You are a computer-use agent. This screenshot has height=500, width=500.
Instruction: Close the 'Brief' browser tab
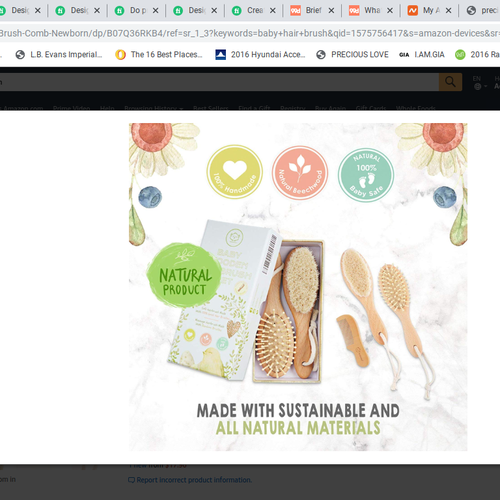pos(331,11)
